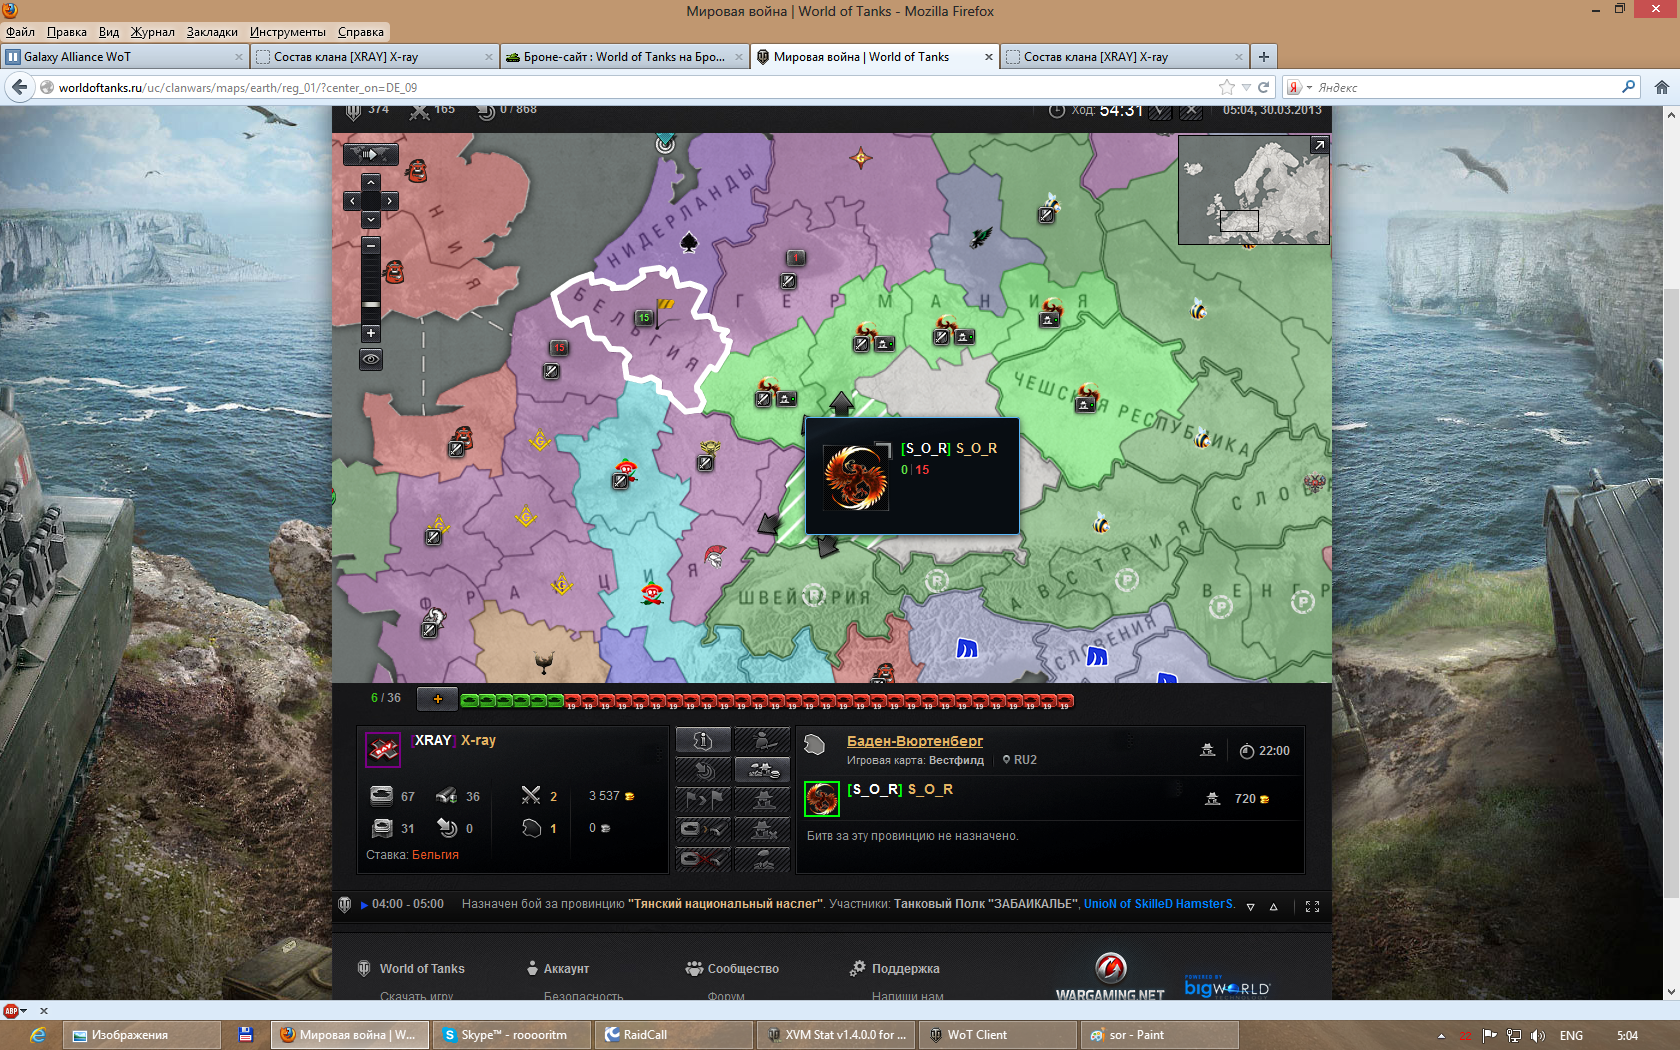Click the Wargaming.net logo

click(x=1110, y=976)
